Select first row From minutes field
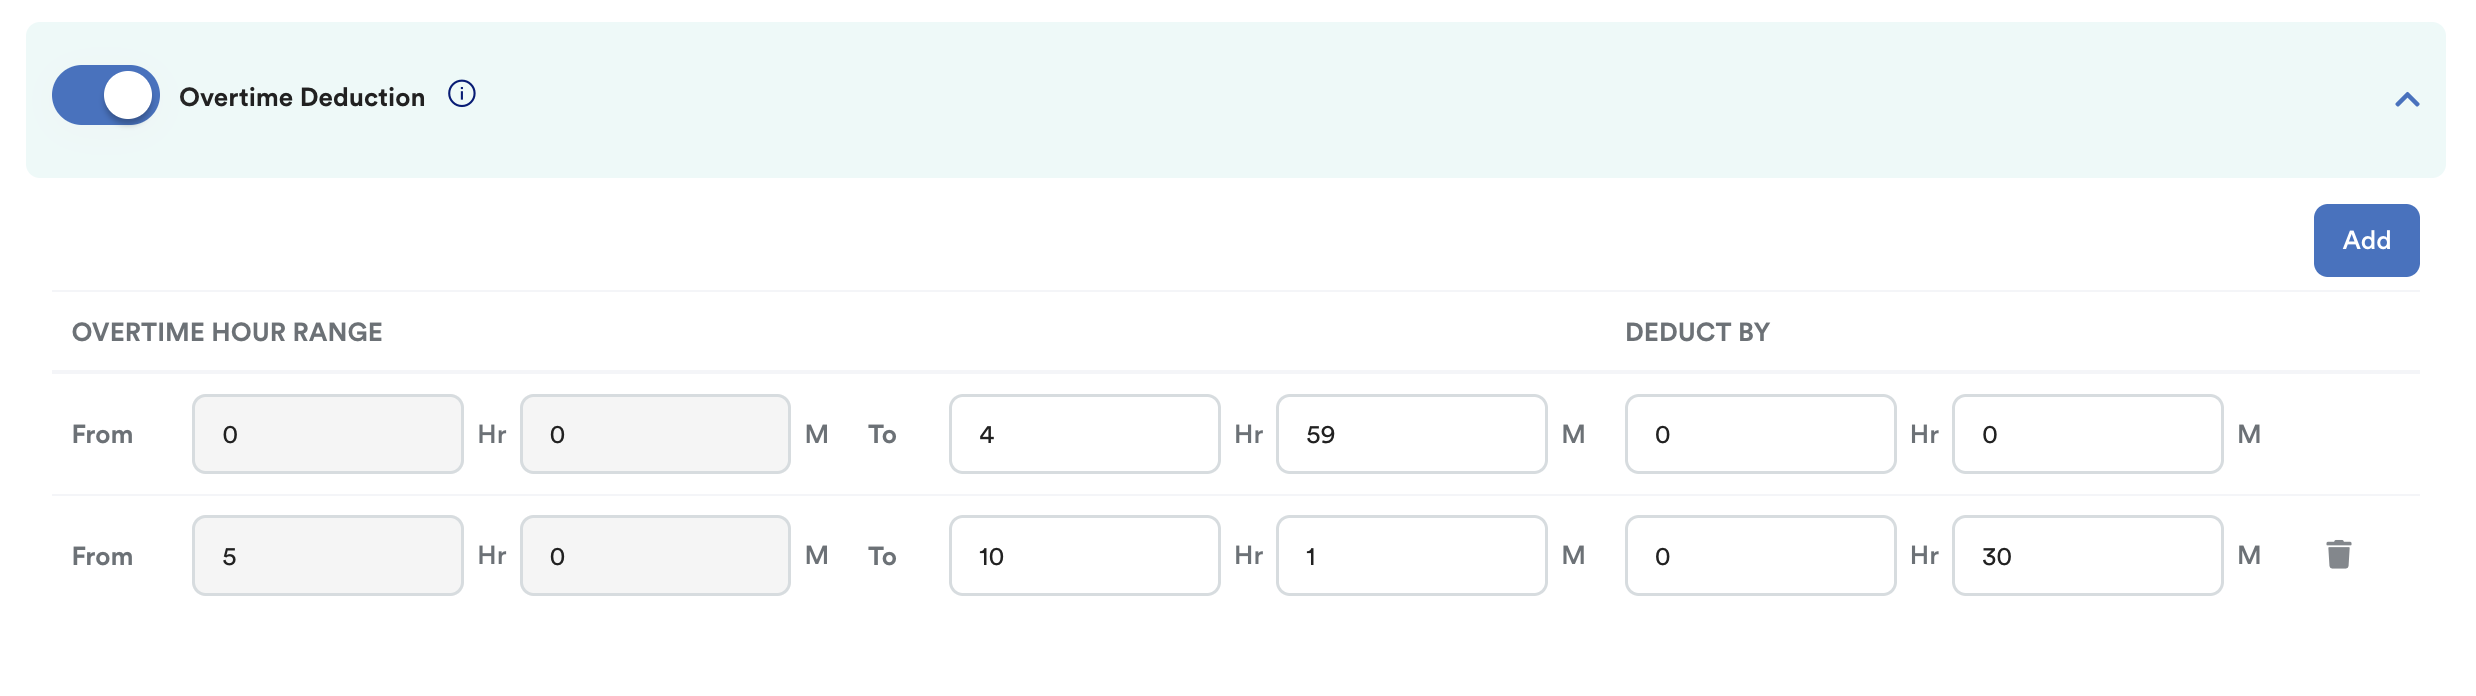 [x=655, y=434]
